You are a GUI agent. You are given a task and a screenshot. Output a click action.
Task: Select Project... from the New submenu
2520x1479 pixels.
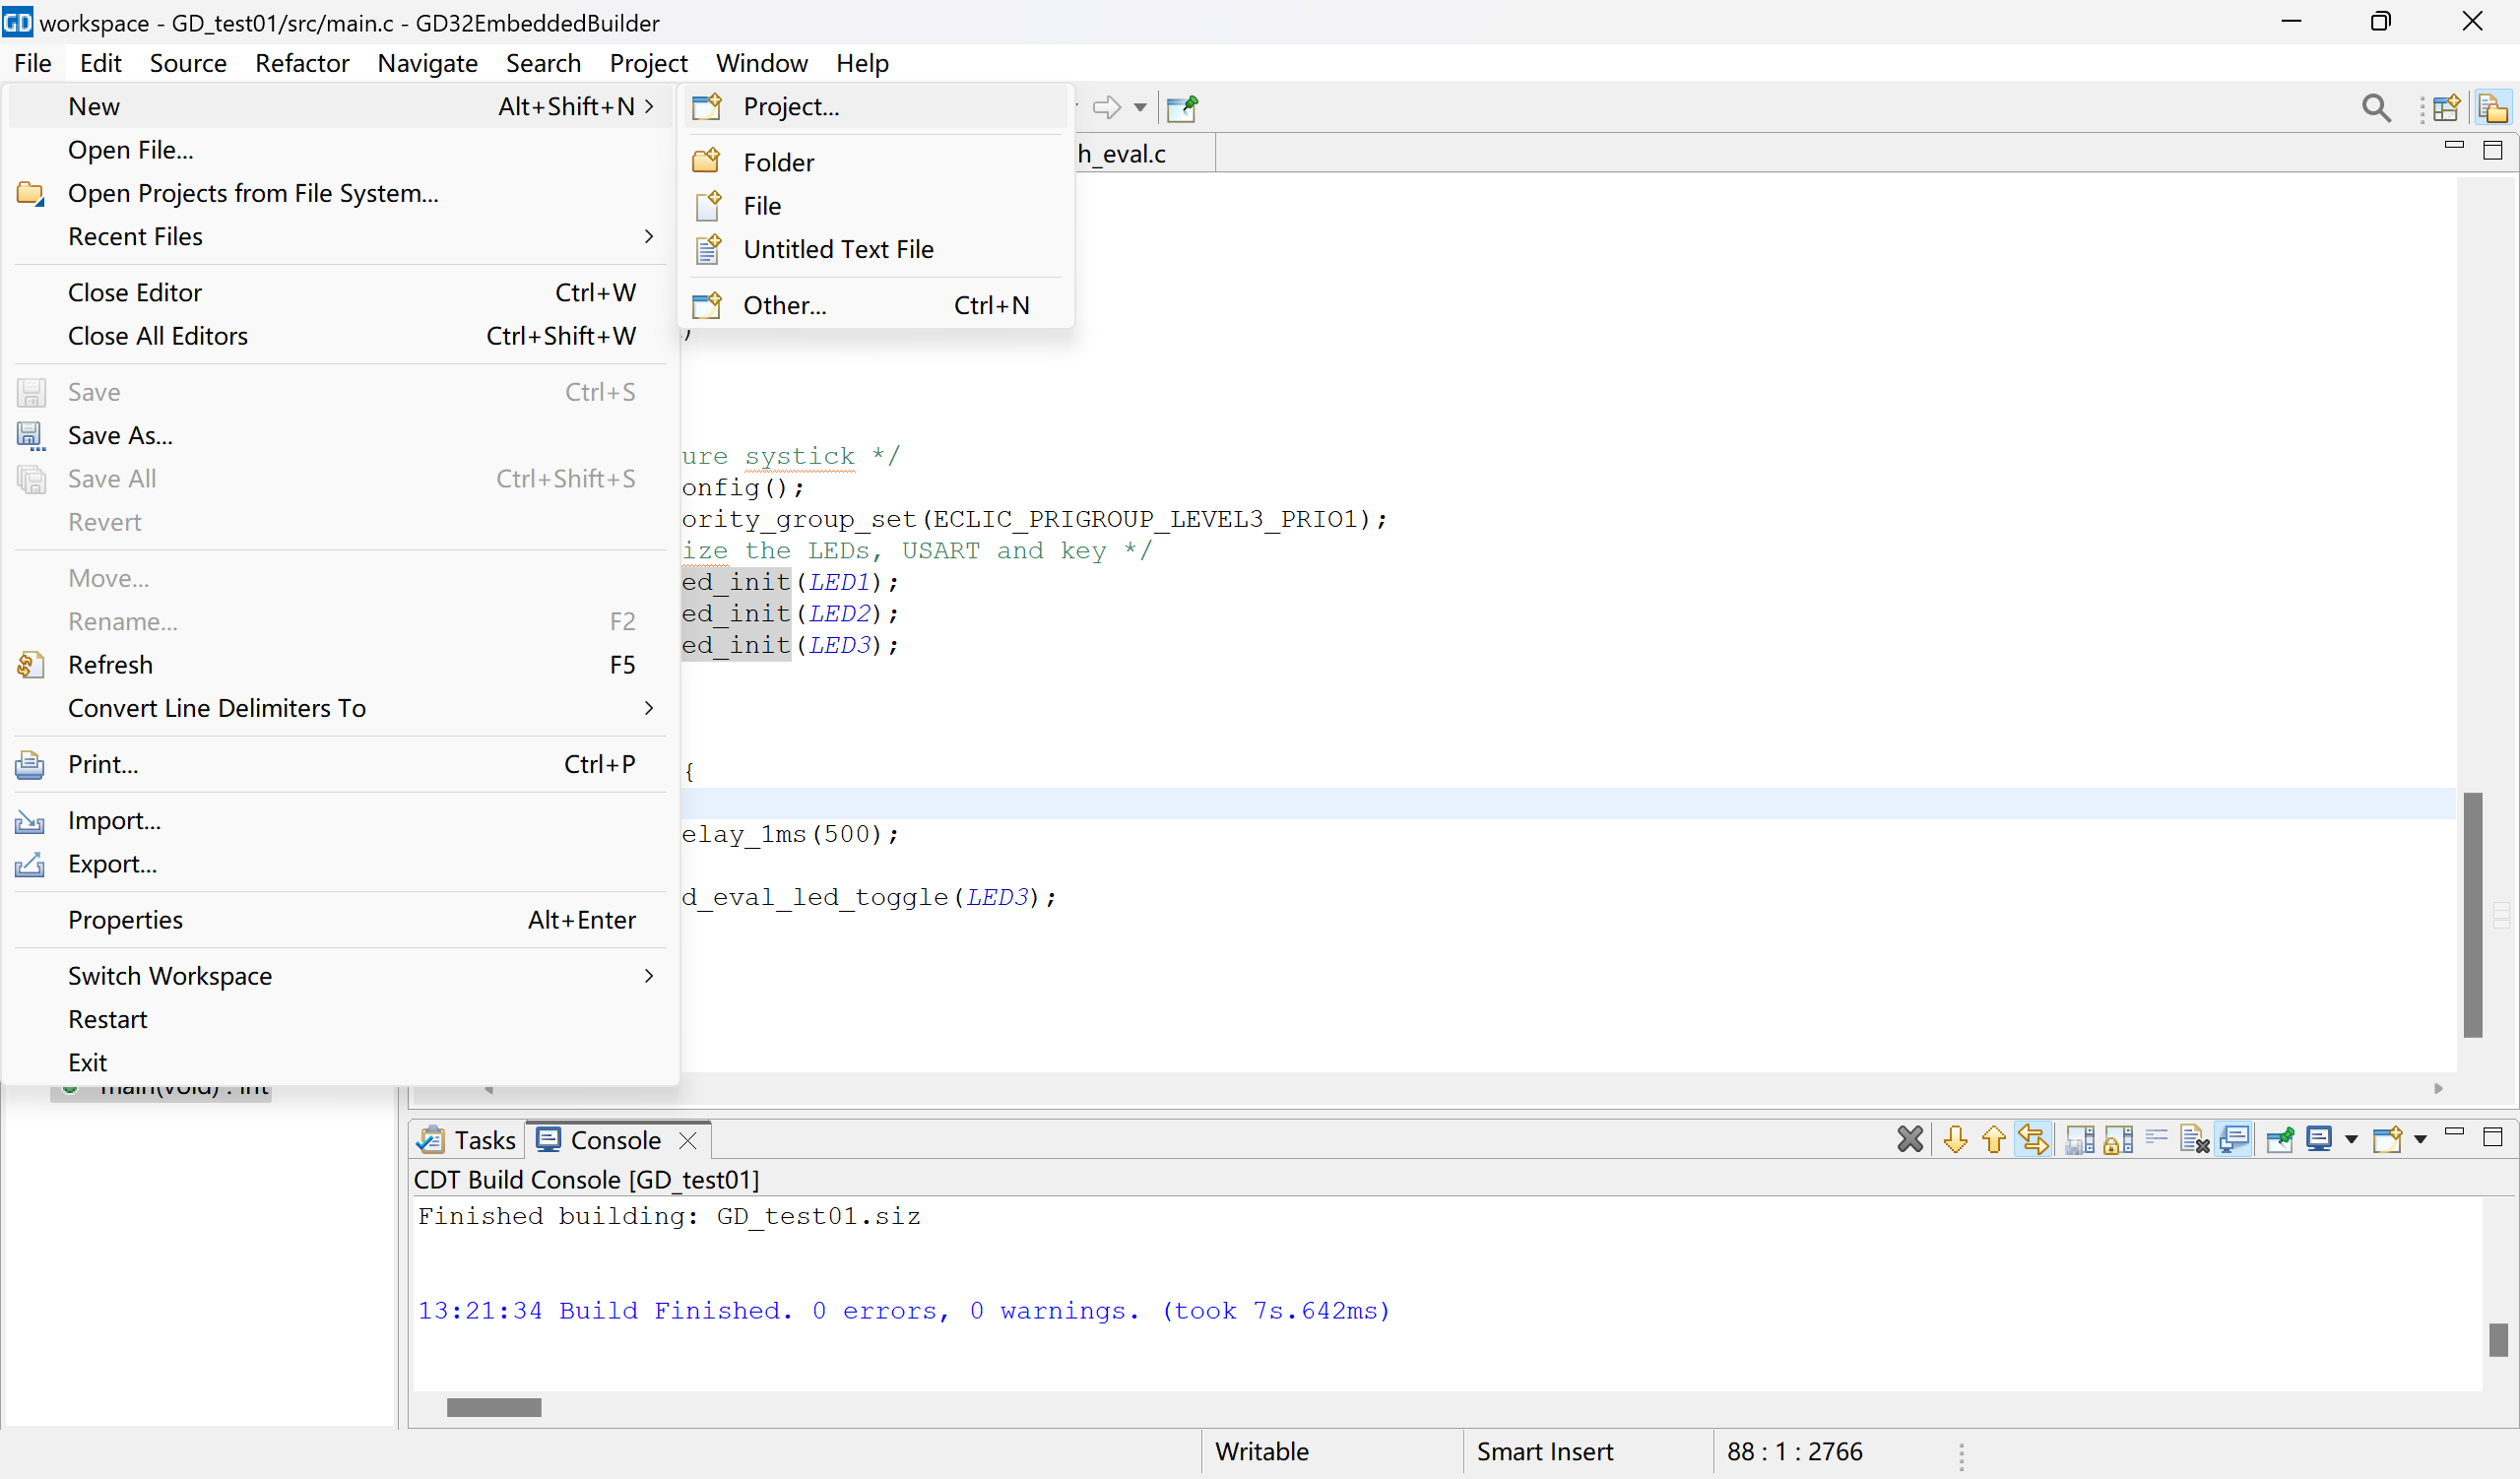[790, 107]
